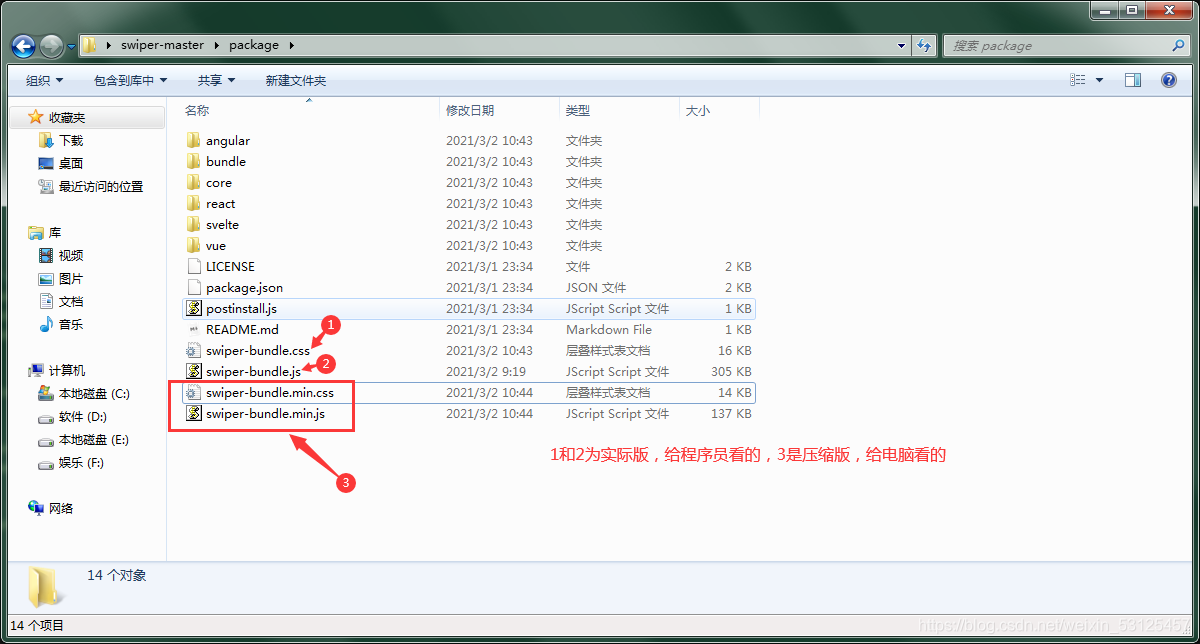1200x644 pixels.
Task: Select the svelte folder icon
Action: coord(194,225)
